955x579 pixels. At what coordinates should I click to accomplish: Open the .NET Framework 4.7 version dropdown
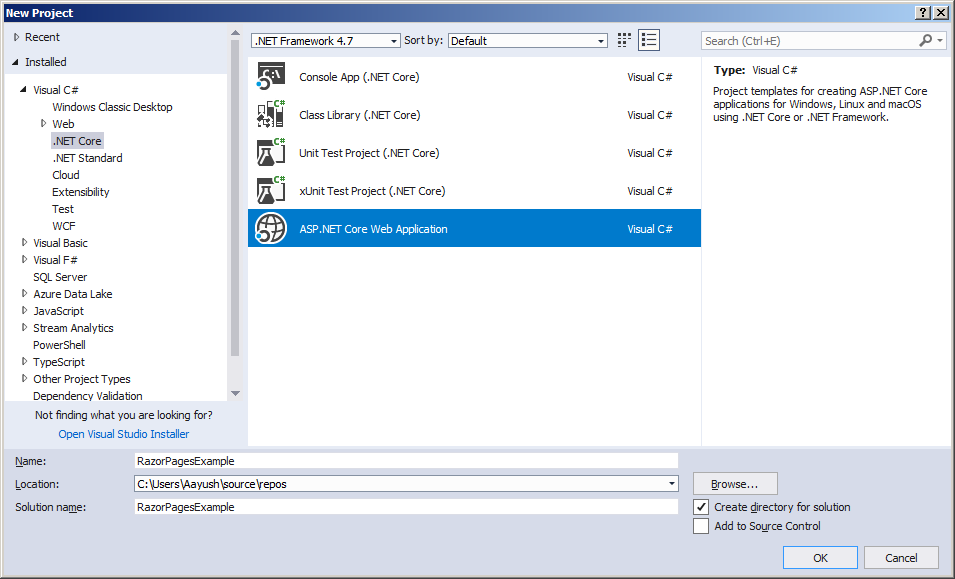point(325,41)
